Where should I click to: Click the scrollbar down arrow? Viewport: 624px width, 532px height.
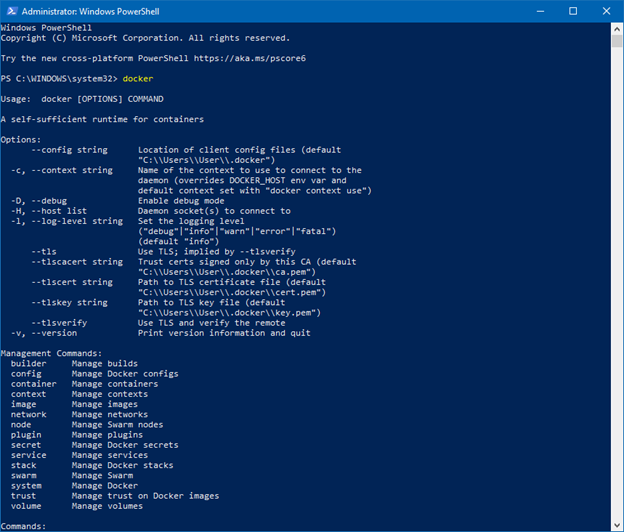pyautogui.click(x=617, y=525)
